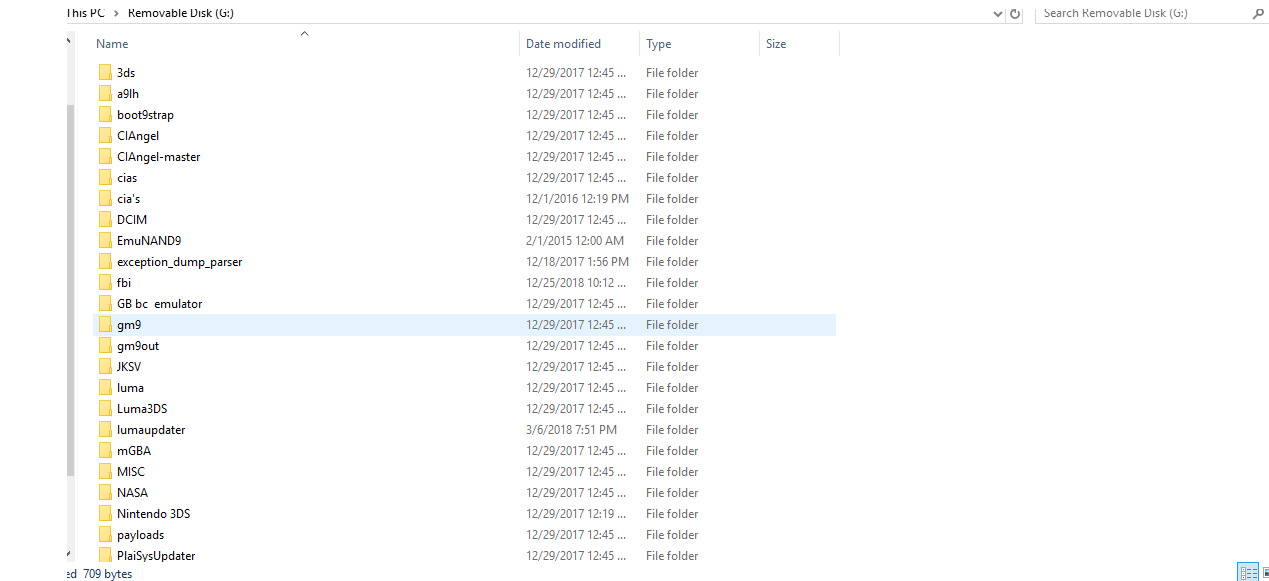Viewport: 1269px width, 581px height.
Task: Click Removable Disk (G:) in address bar
Action: click(x=181, y=14)
